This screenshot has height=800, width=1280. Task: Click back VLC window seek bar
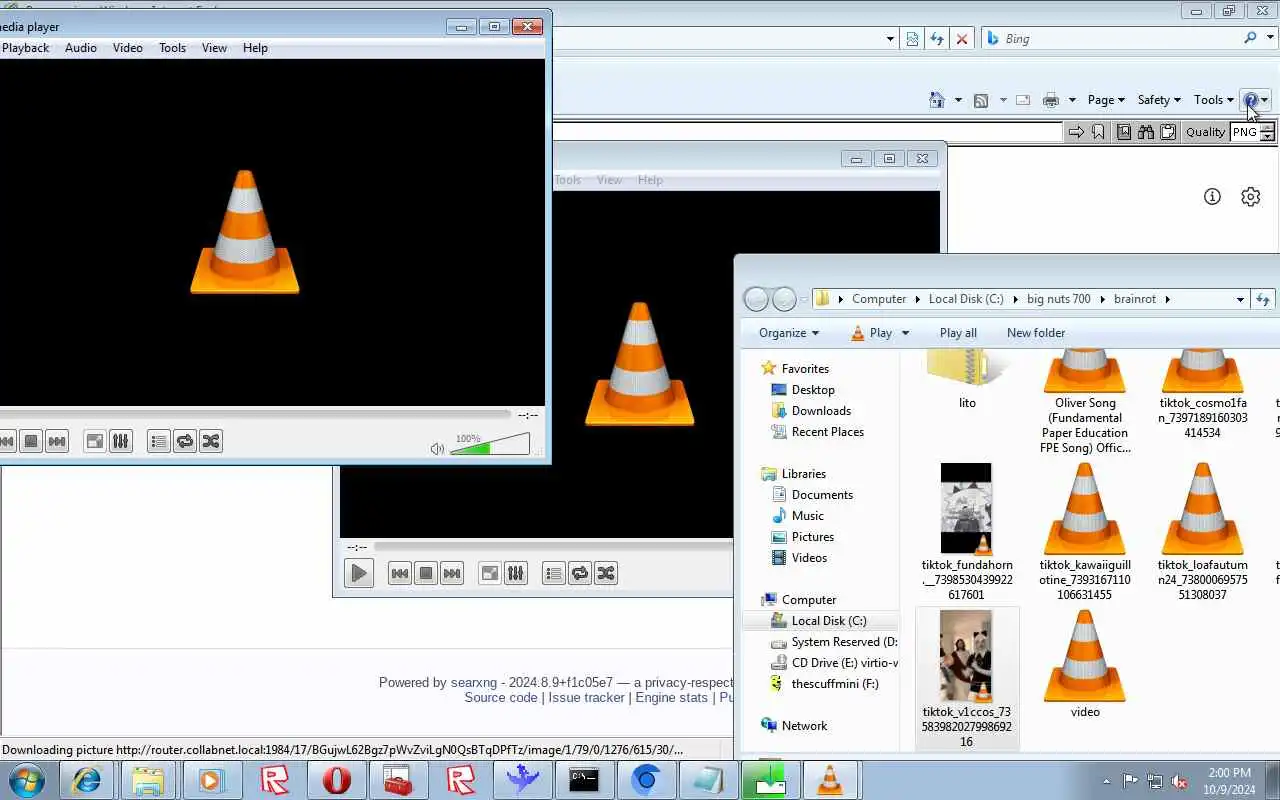point(553,546)
